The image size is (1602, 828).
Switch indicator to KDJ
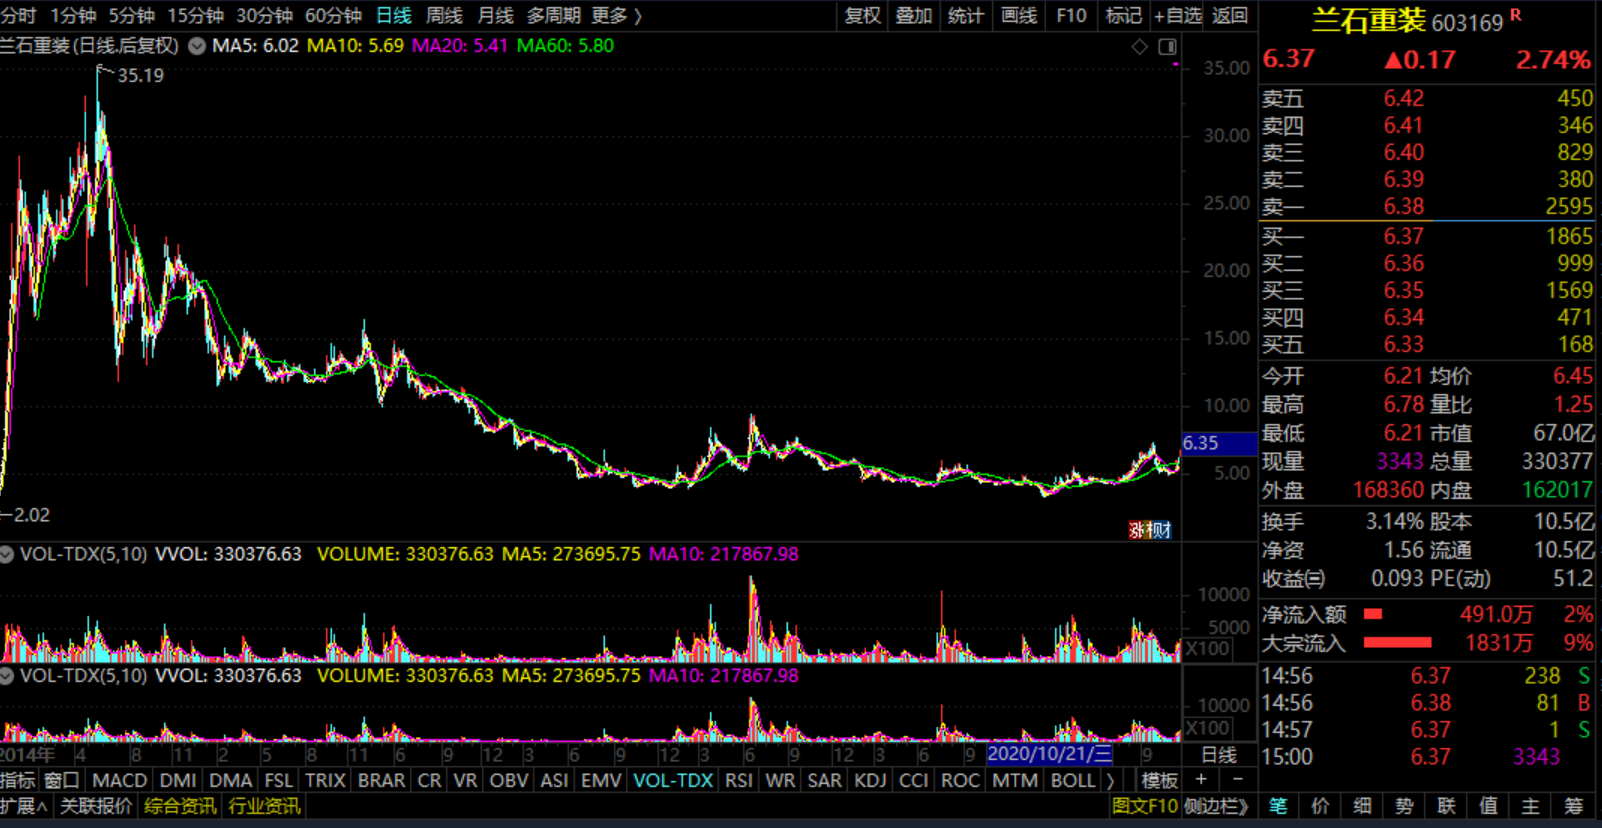coord(870,780)
